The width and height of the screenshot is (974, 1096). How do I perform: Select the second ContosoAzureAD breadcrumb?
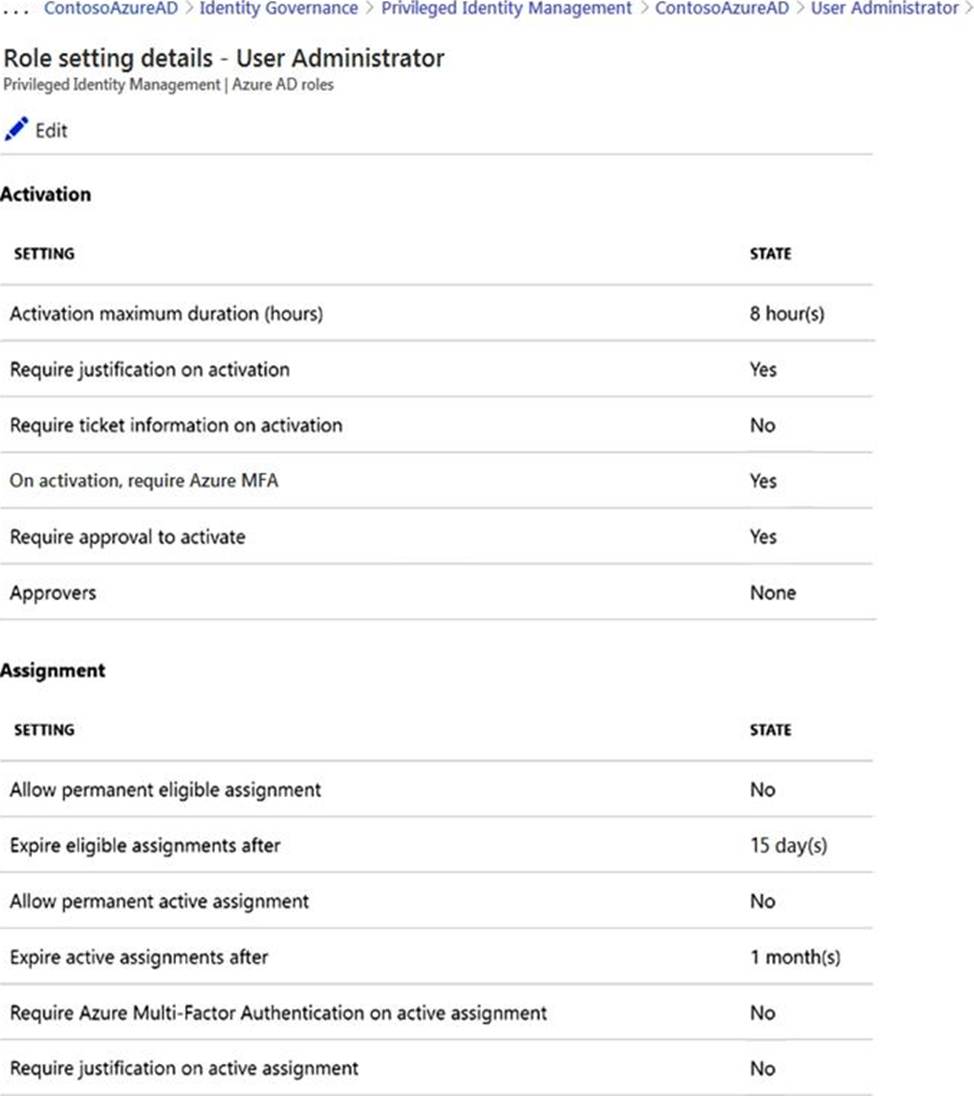[x=721, y=8]
